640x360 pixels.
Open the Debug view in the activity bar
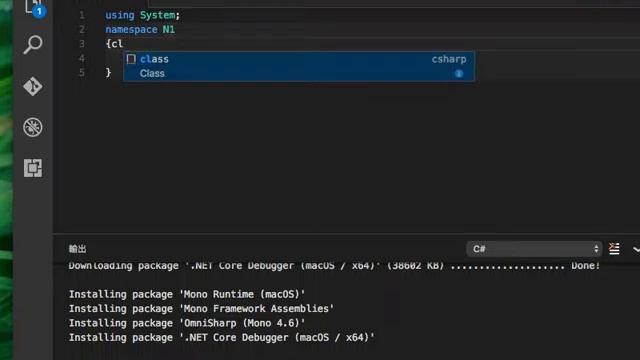33,127
